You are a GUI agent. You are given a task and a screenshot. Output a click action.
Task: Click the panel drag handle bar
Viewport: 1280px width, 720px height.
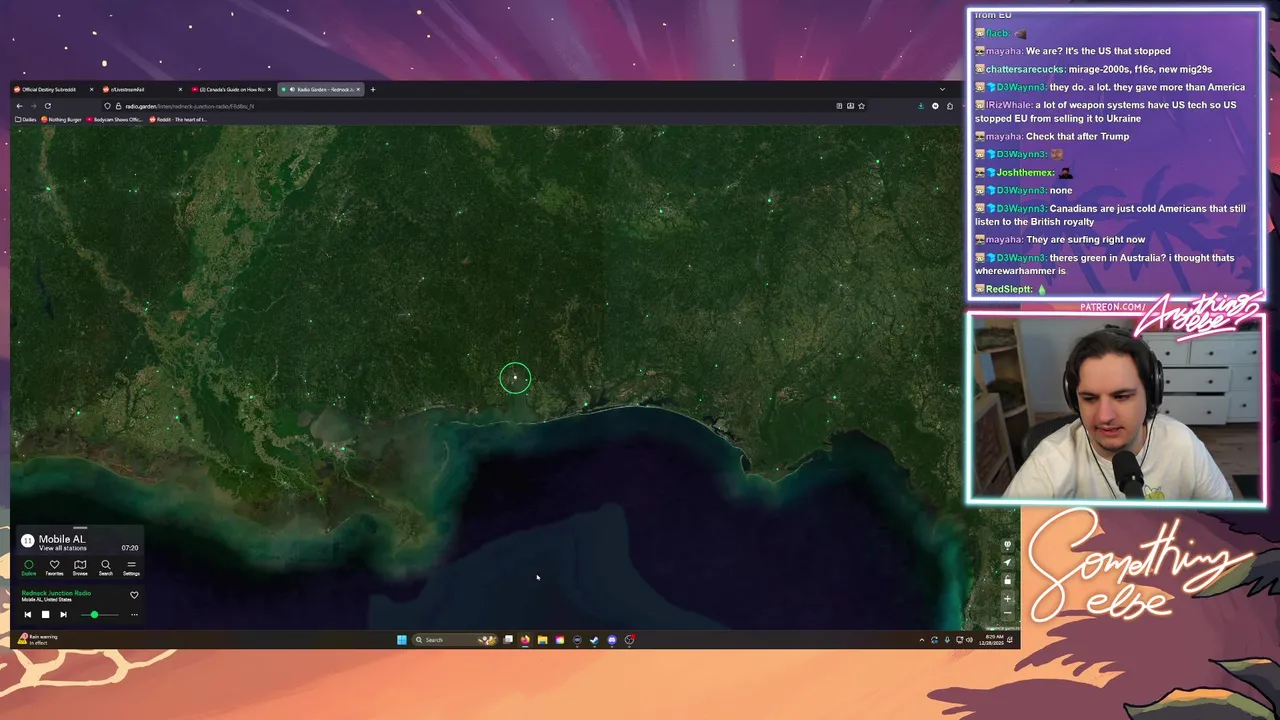click(80, 528)
